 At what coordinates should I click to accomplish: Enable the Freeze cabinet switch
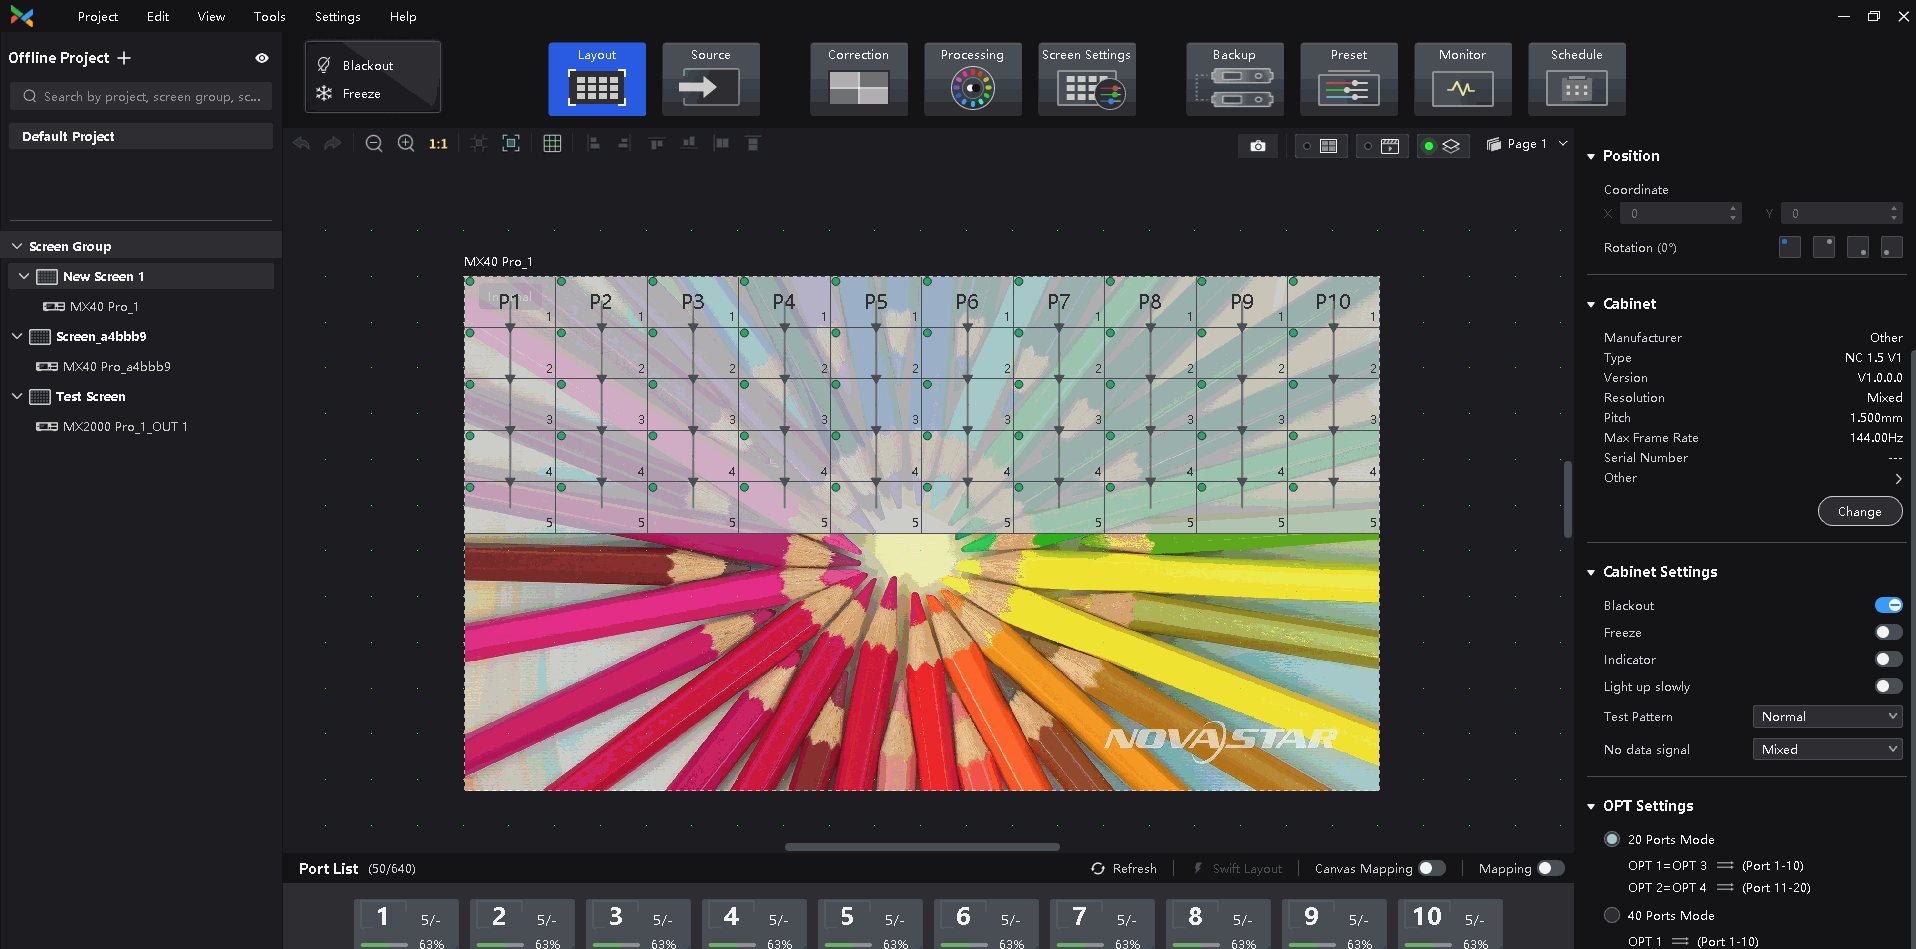[1888, 632]
